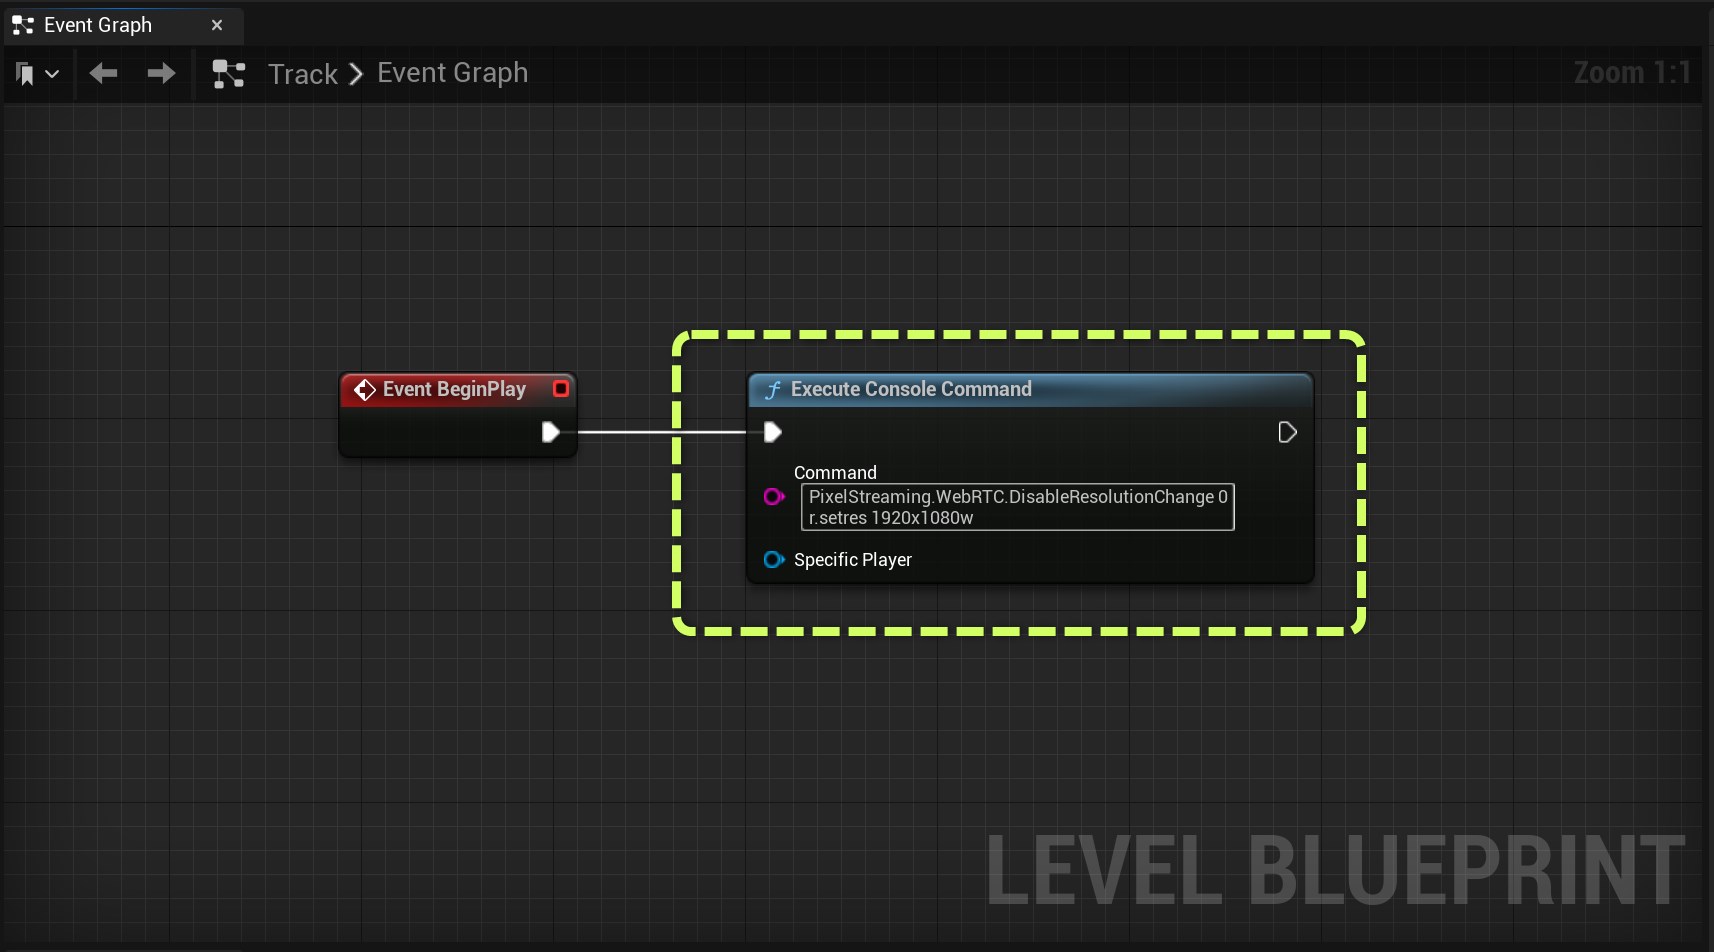Switch to the Event Graph tab
This screenshot has width=1714, height=952.
(97, 25)
